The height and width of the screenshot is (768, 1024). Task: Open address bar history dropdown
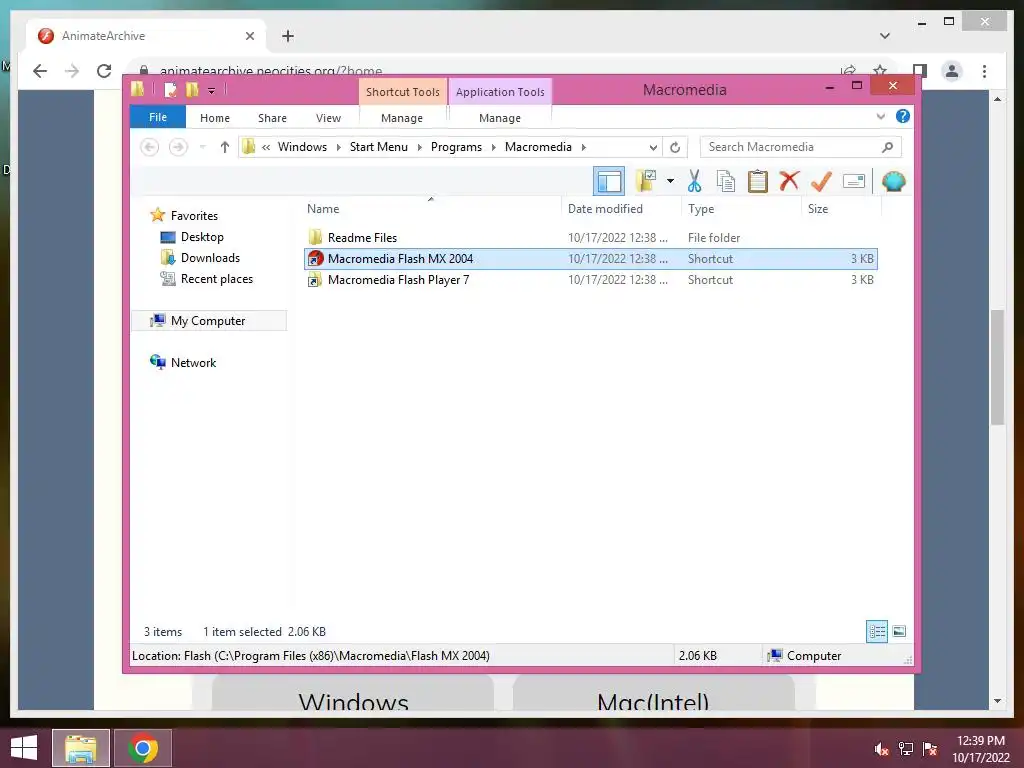(653, 147)
